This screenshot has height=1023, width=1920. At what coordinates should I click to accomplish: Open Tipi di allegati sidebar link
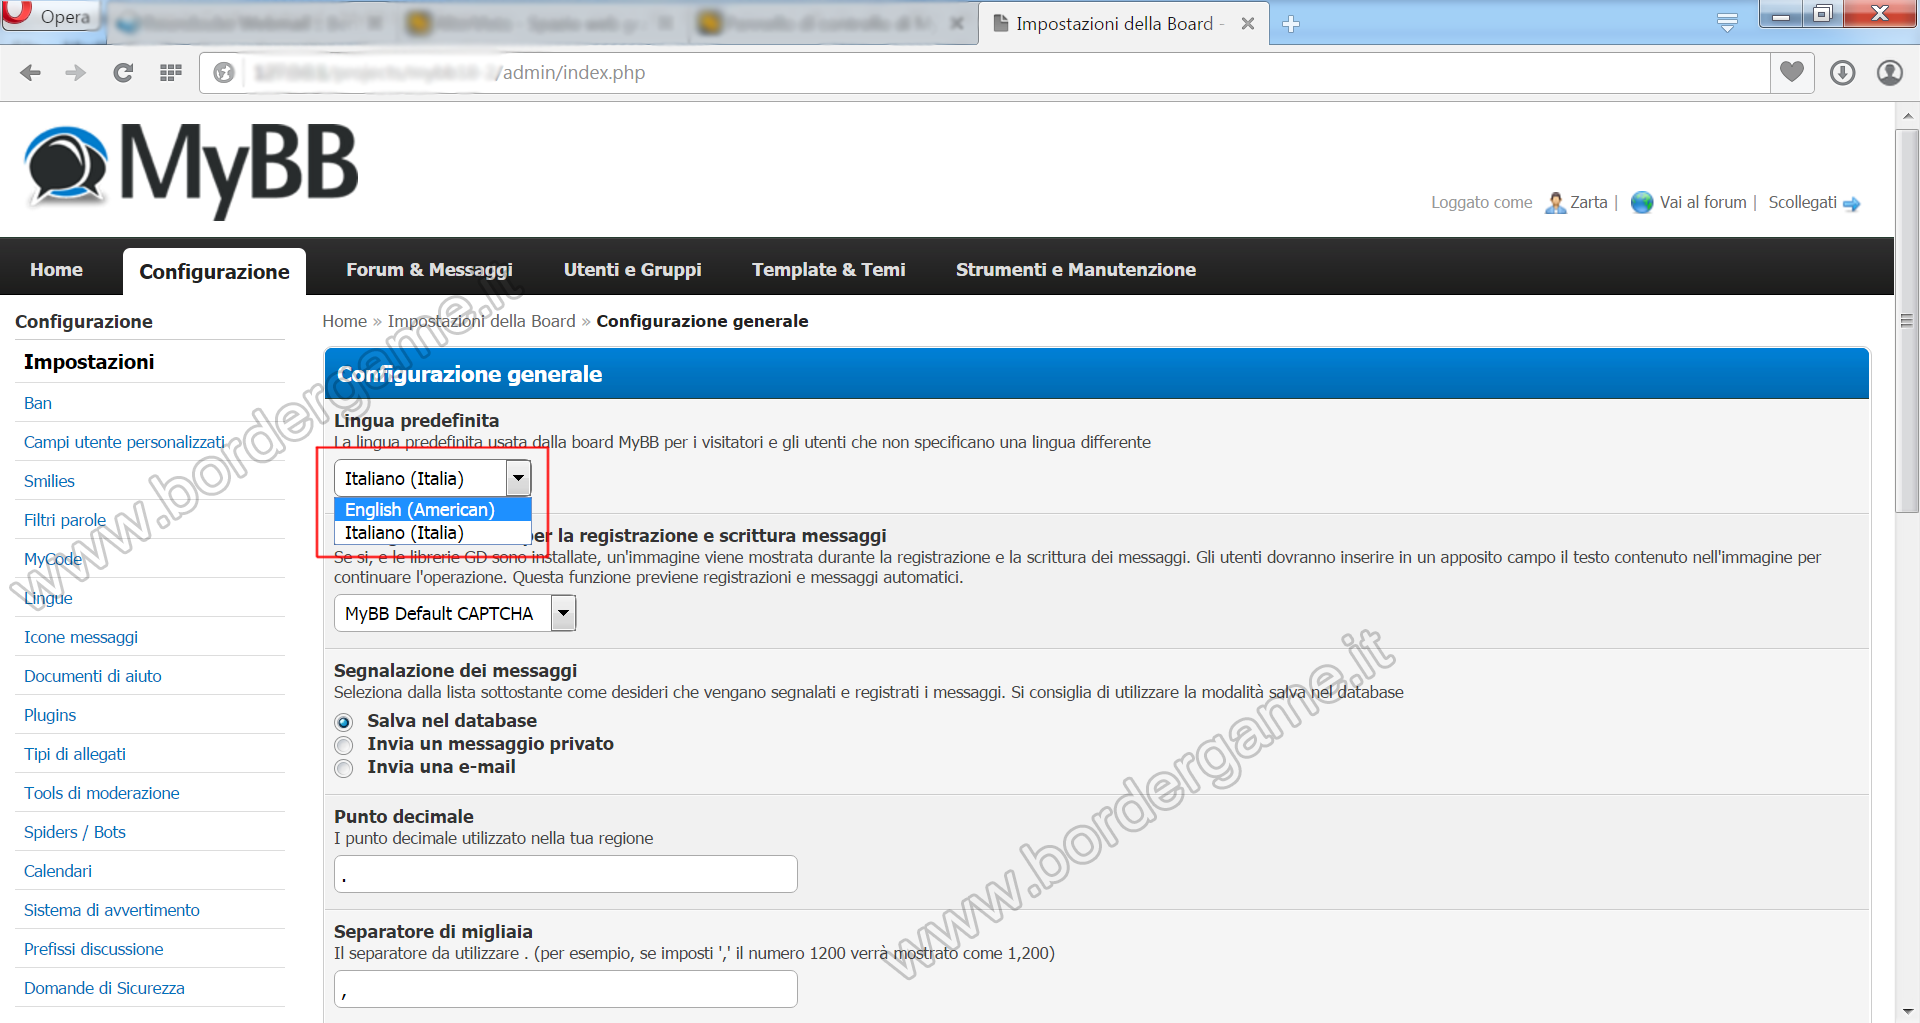pyautogui.click(x=75, y=754)
